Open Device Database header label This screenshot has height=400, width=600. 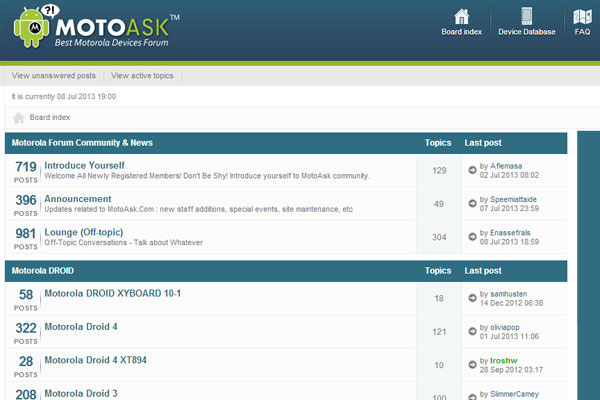coord(527,32)
